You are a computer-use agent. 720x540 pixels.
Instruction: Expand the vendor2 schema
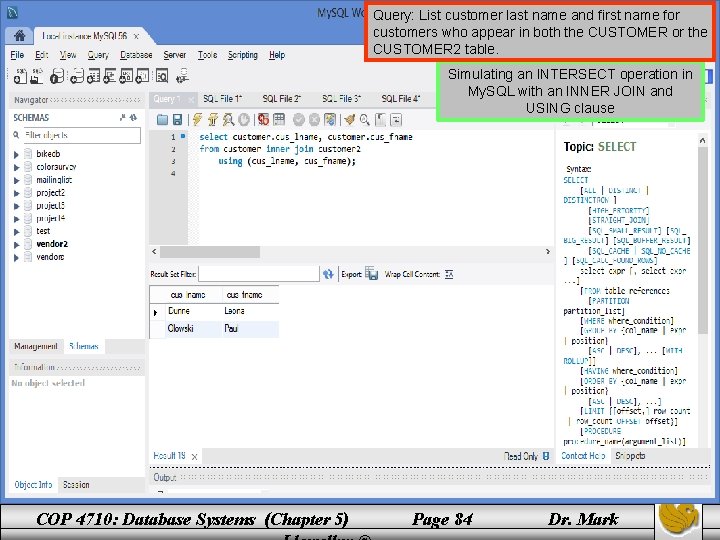16,244
